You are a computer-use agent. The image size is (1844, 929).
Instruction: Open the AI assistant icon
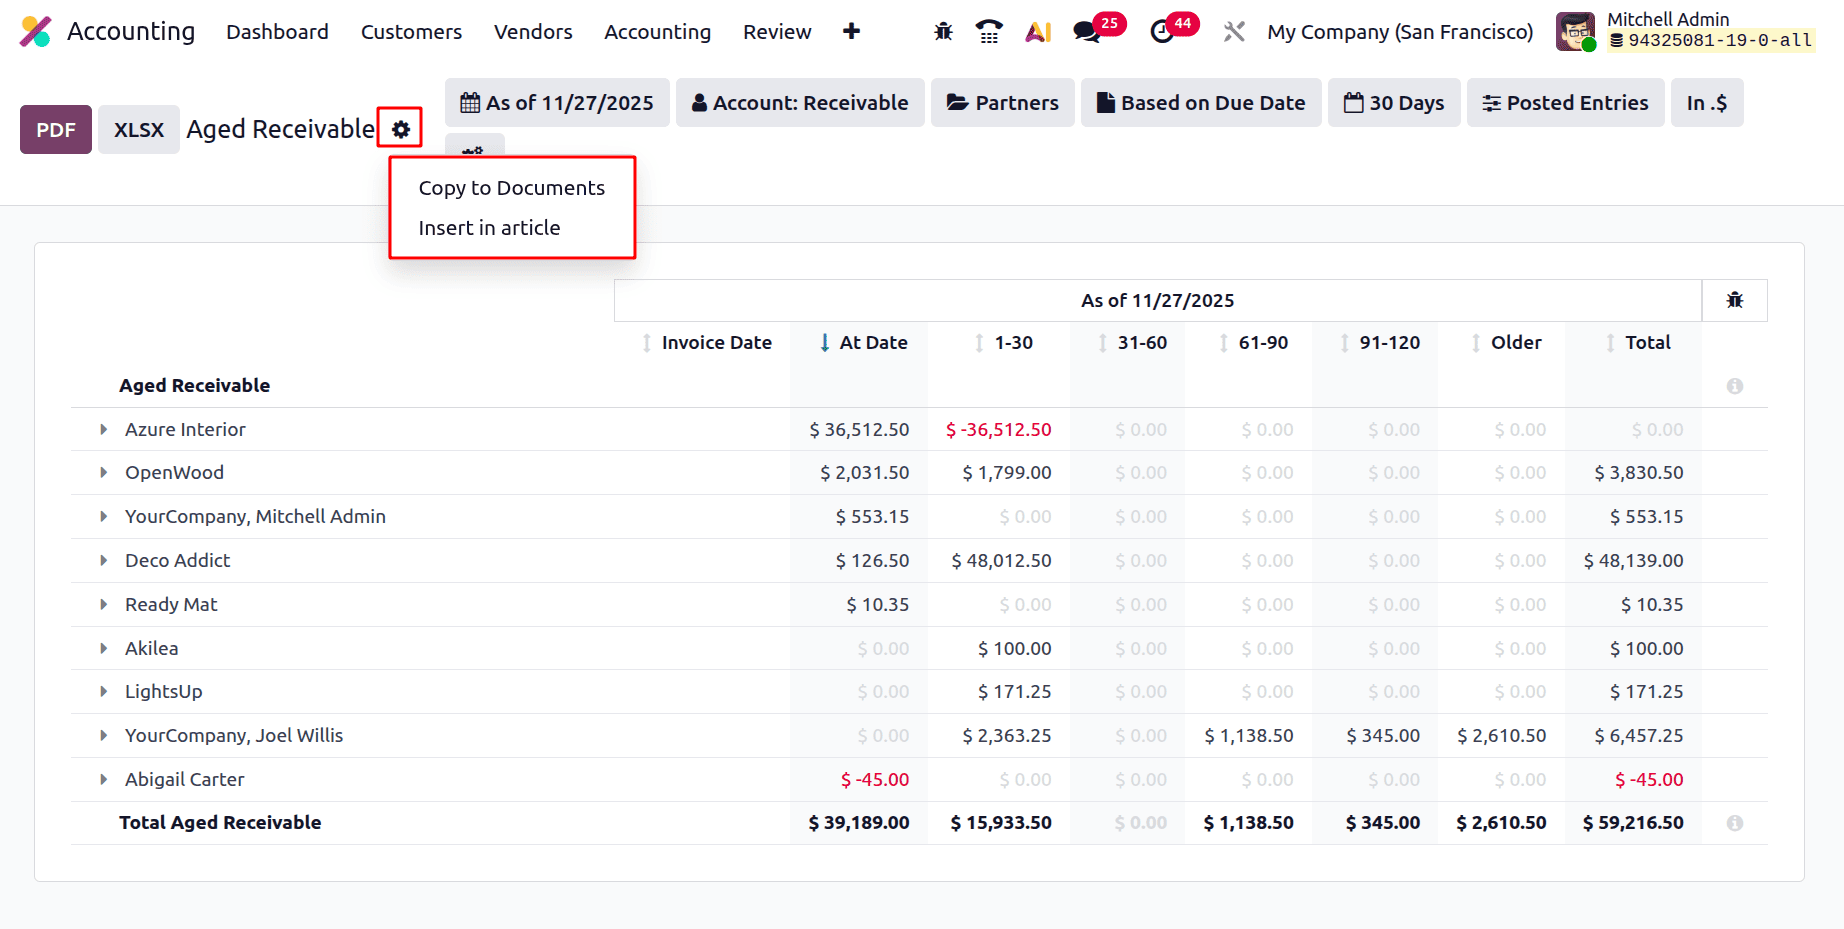coord(1038,32)
